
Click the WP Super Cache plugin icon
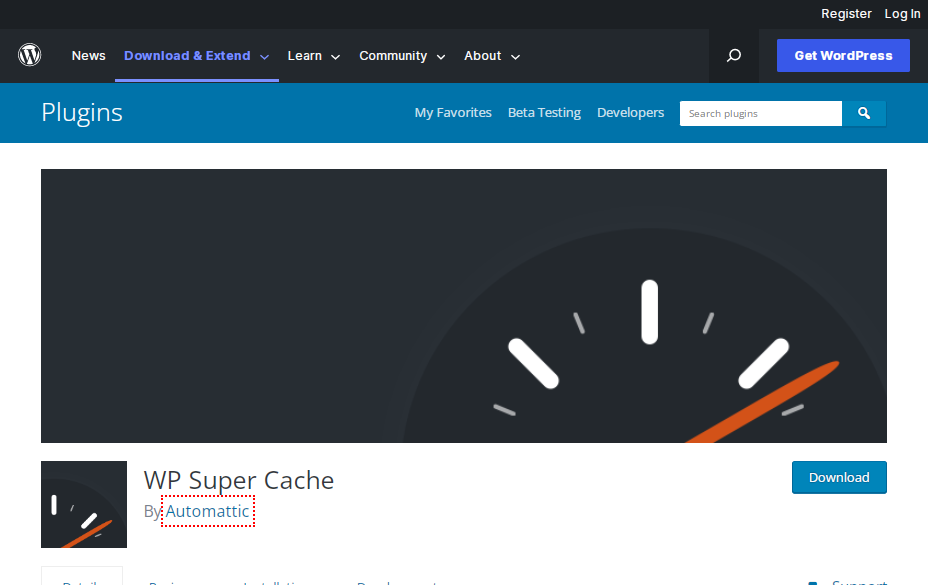point(84,504)
